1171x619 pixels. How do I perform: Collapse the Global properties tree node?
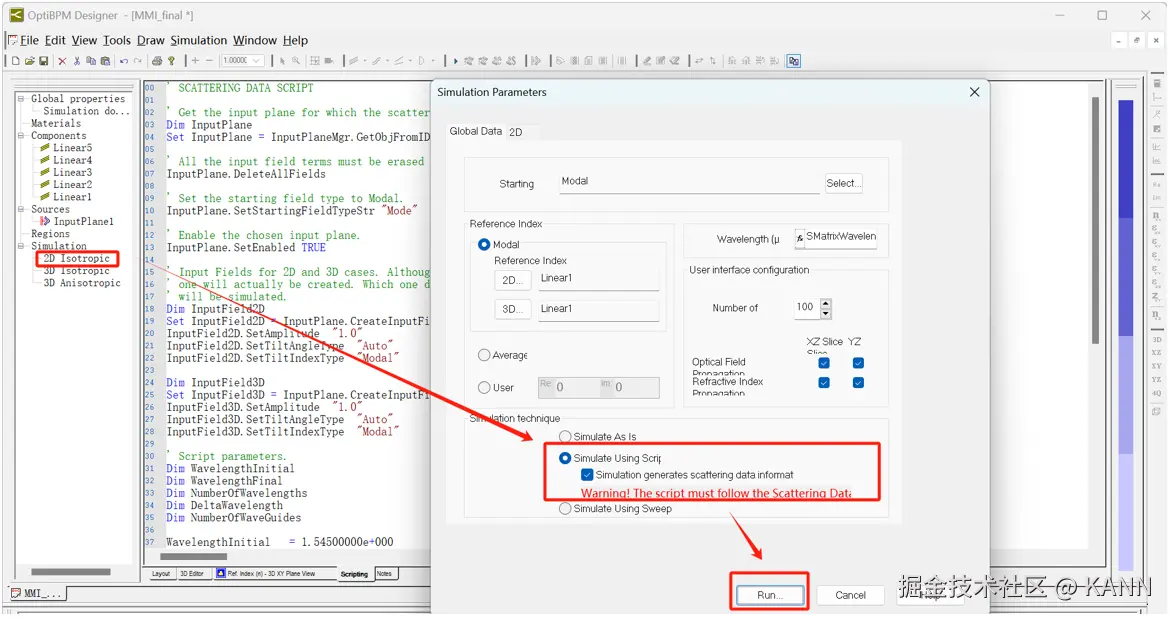[x=22, y=99]
